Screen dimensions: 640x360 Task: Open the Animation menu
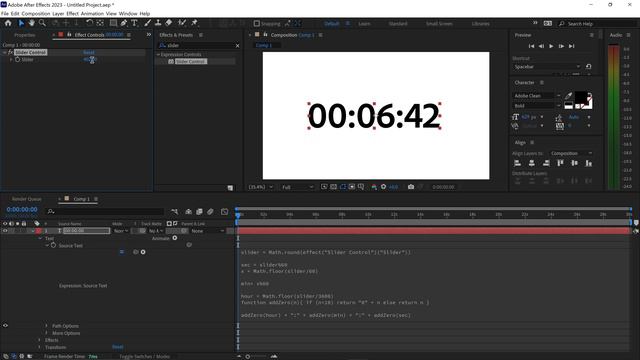point(92,13)
